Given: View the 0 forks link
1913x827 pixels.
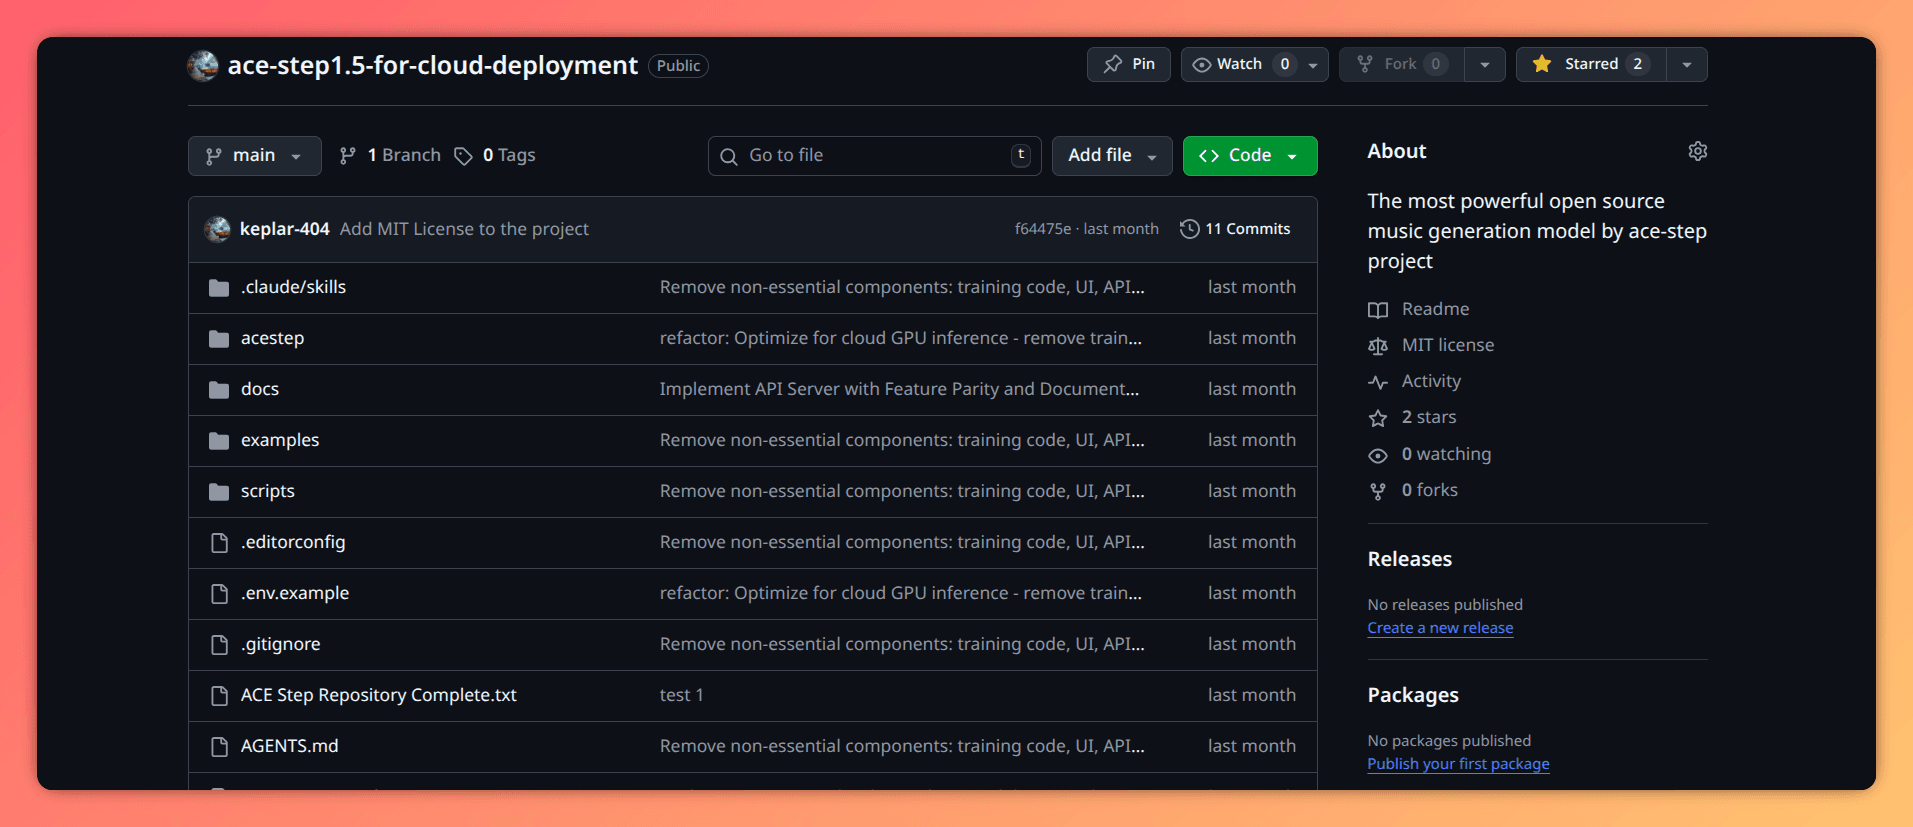Looking at the screenshot, I should click(1430, 490).
